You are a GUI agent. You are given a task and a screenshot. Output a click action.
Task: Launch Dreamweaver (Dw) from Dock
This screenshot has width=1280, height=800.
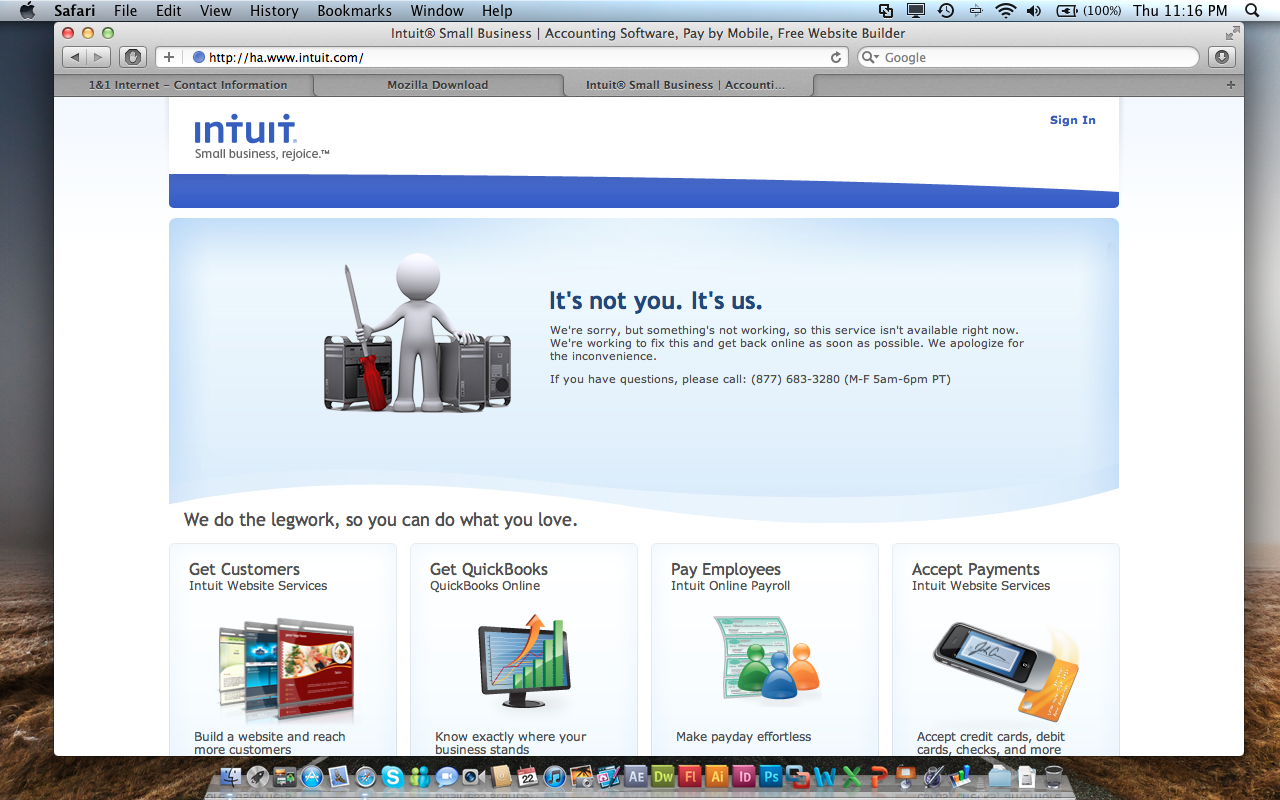pyautogui.click(x=663, y=776)
